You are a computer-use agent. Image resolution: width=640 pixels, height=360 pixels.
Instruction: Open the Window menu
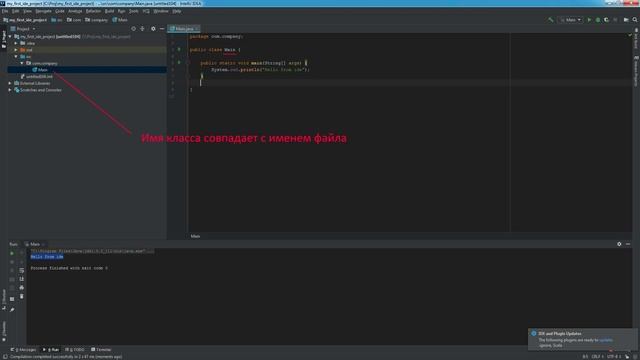click(161, 11)
